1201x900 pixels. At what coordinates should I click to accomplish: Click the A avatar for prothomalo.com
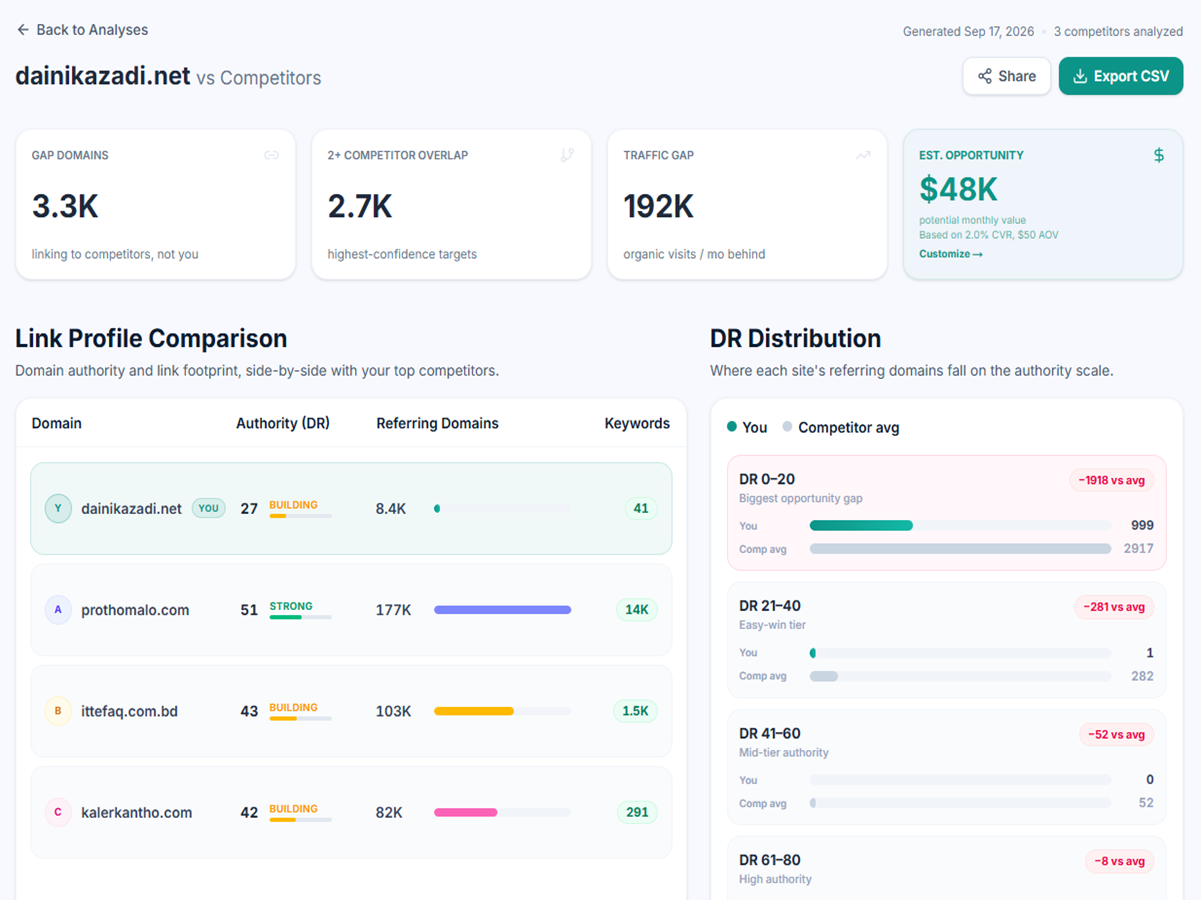[58, 610]
